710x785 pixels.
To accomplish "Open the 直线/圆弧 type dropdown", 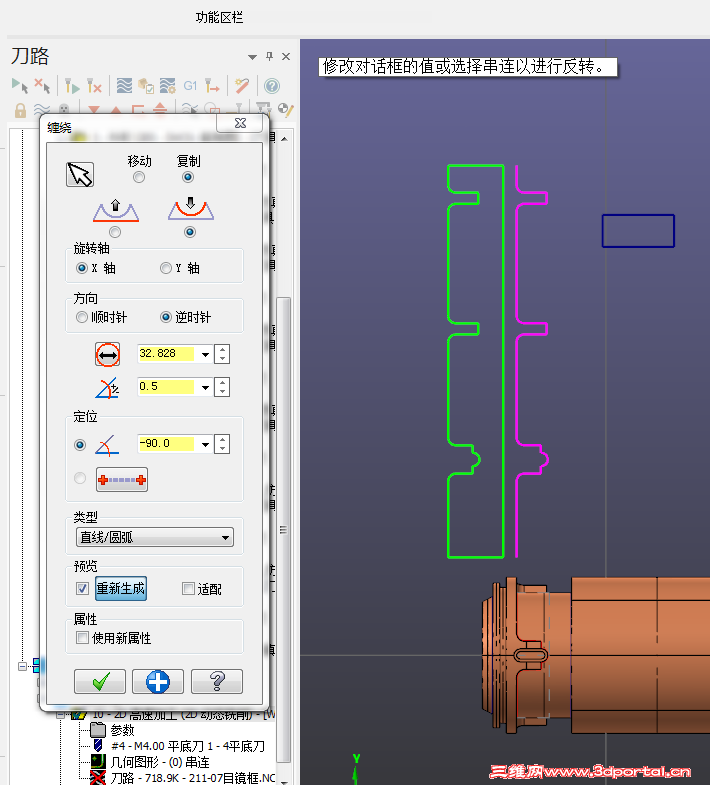I will click(x=155, y=537).
